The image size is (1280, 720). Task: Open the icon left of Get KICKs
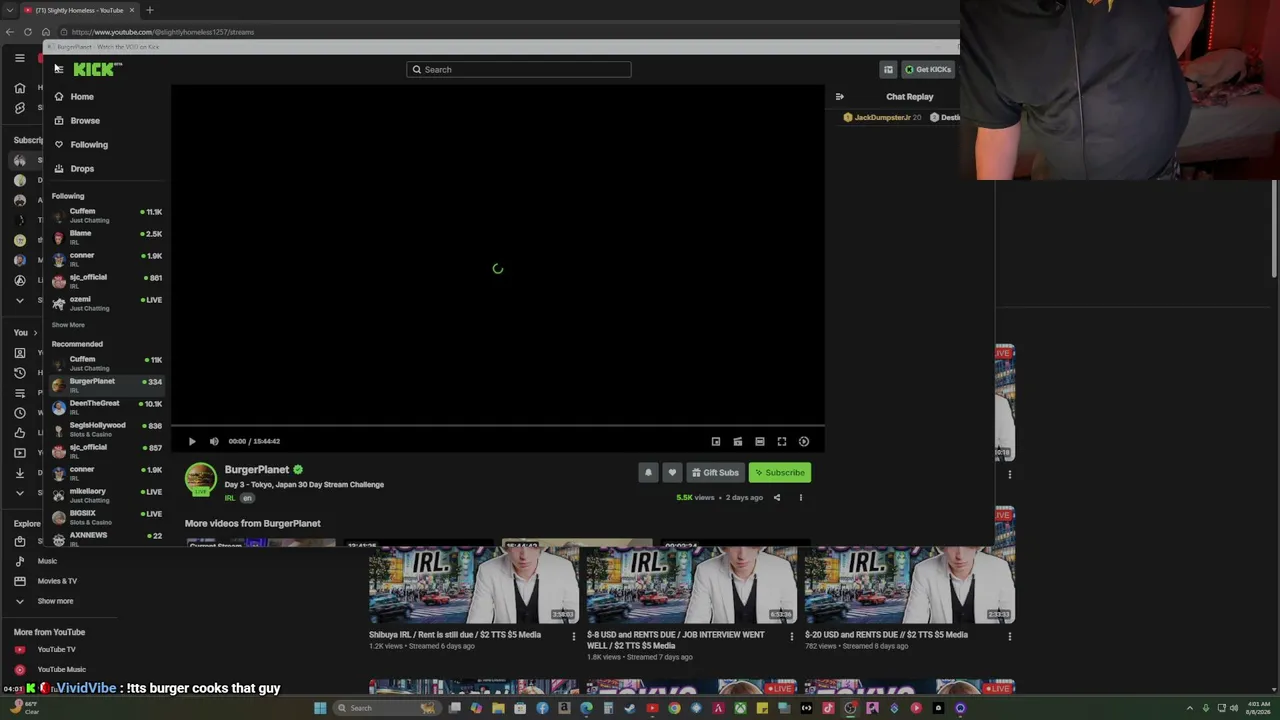pyautogui.click(x=888, y=70)
